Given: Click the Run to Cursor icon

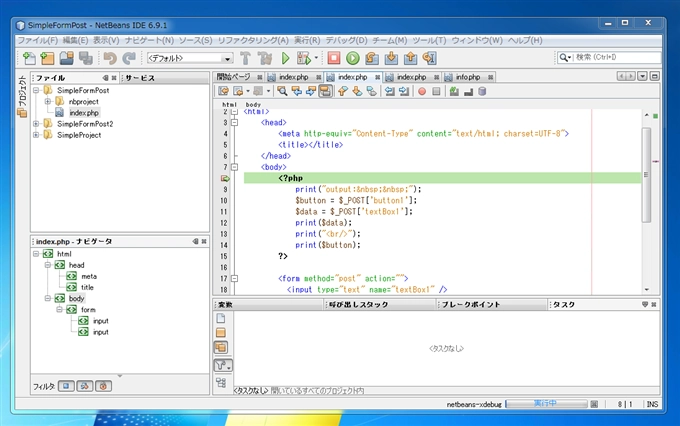Looking at the screenshot, I should click(x=429, y=58).
